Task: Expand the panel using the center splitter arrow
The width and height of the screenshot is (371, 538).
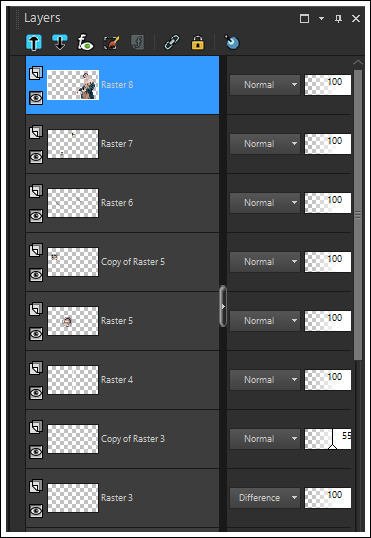Action: 223,306
